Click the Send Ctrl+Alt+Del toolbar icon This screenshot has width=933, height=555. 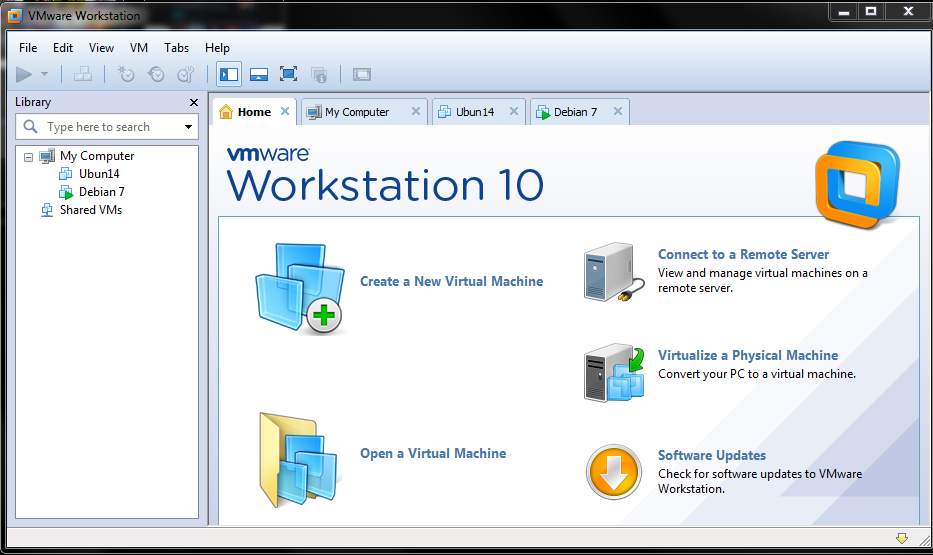pyautogui.click(x=83, y=74)
